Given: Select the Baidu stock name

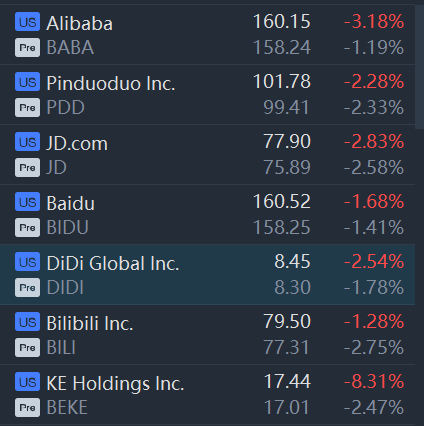Looking at the screenshot, I should tap(71, 203).
